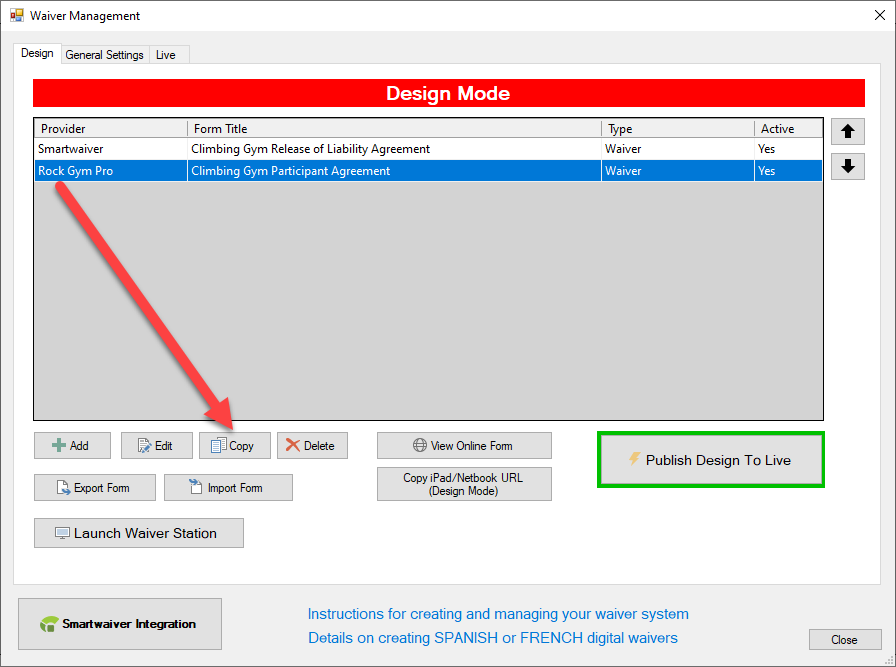Open details on SPANISH or FRENCH waivers
This screenshot has height=667, width=896.
click(x=493, y=638)
